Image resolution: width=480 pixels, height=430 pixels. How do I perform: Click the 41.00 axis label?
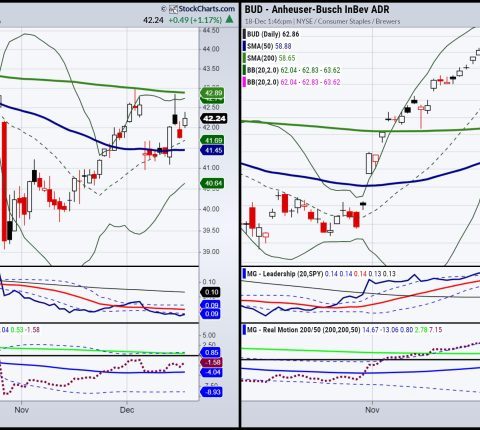coord(211,168)
